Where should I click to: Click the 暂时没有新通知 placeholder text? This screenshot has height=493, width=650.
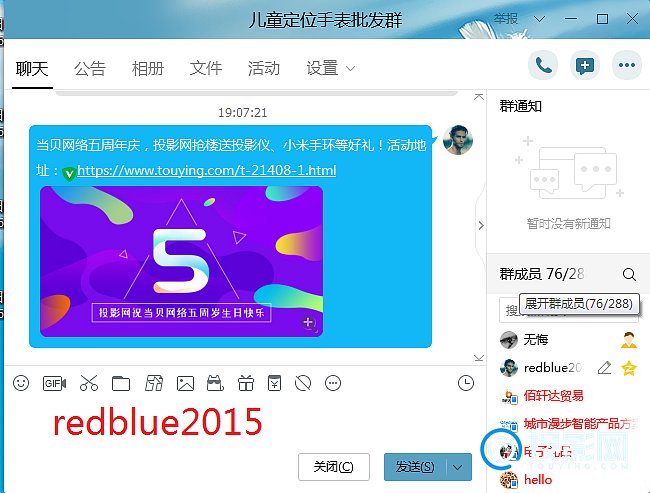(x=568, y=224)
